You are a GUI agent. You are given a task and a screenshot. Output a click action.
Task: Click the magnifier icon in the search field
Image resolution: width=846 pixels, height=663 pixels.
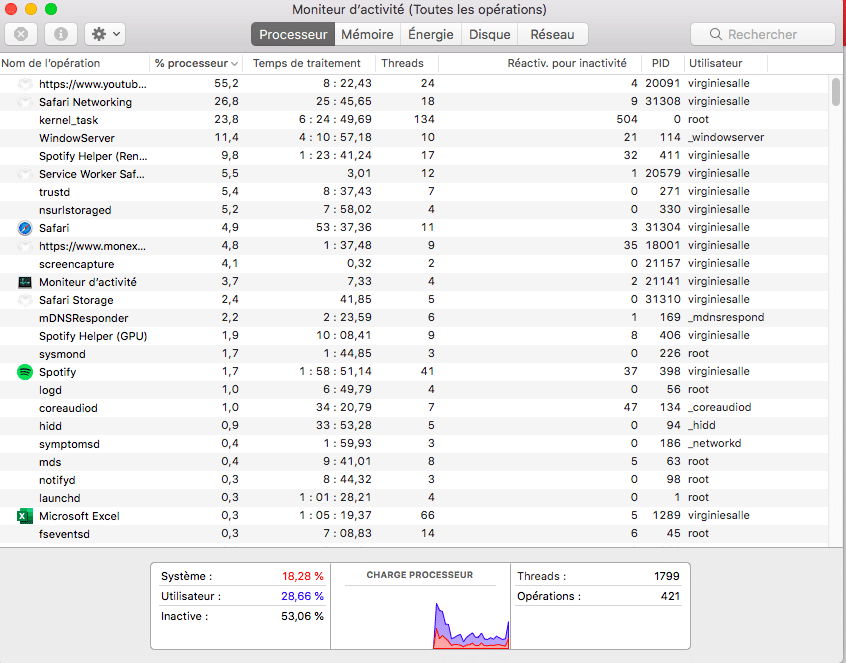pos(716,34)
